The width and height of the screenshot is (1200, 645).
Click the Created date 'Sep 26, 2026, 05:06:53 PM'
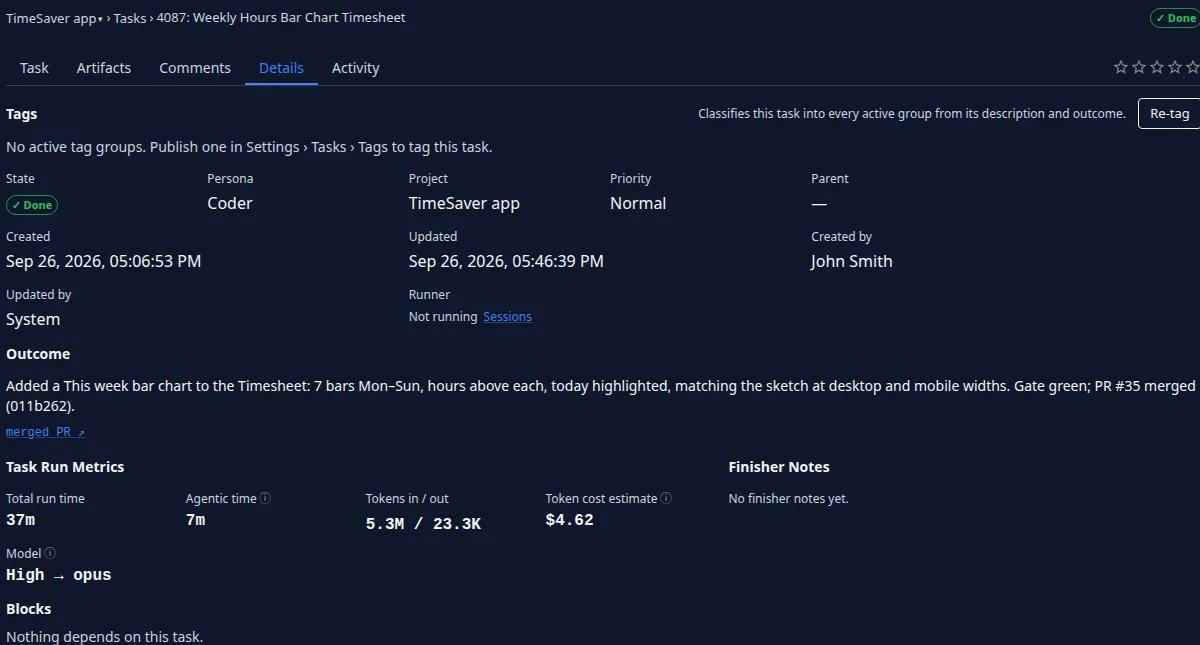pos(104,261)
